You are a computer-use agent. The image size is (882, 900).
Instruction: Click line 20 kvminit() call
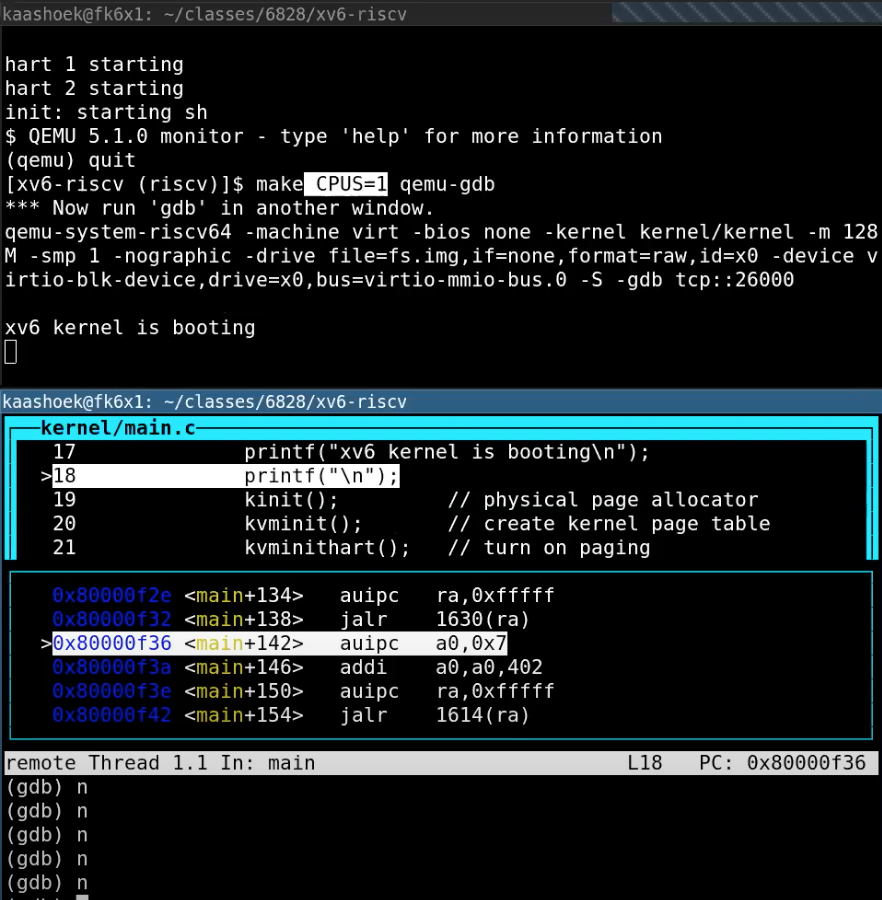point(303,524)
